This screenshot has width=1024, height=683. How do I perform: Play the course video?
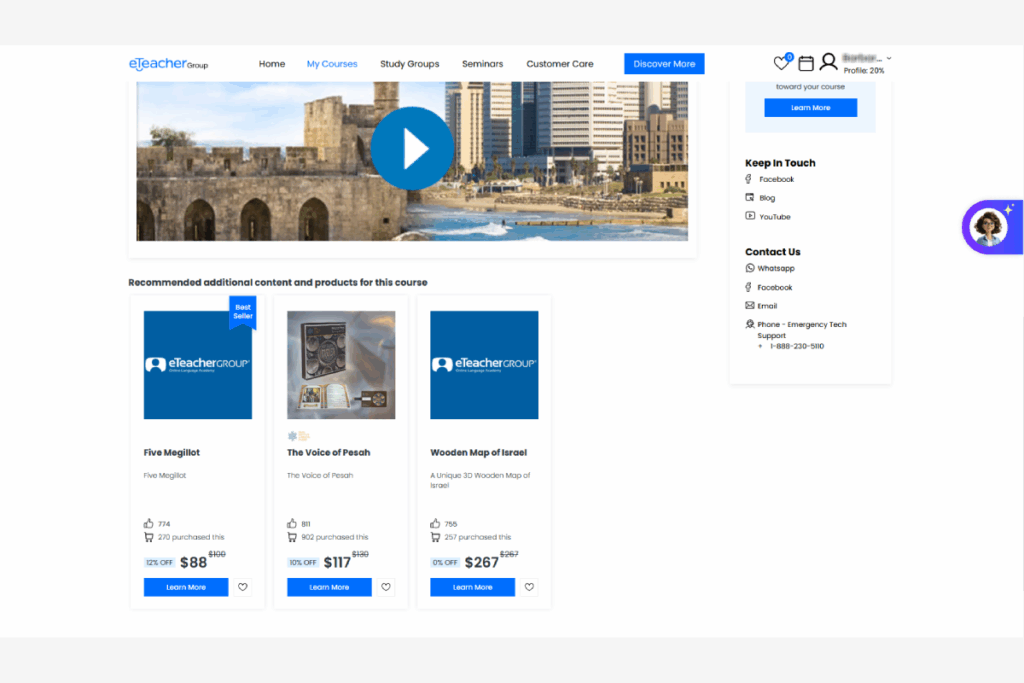tap(411, 149)
